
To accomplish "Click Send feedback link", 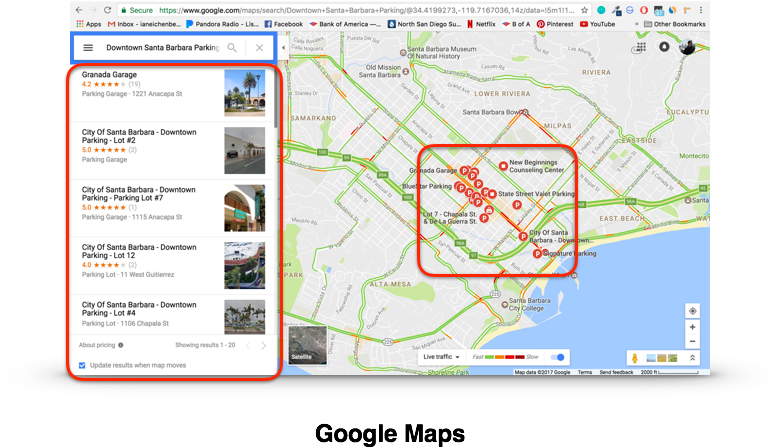I will (x=616, y=372).
